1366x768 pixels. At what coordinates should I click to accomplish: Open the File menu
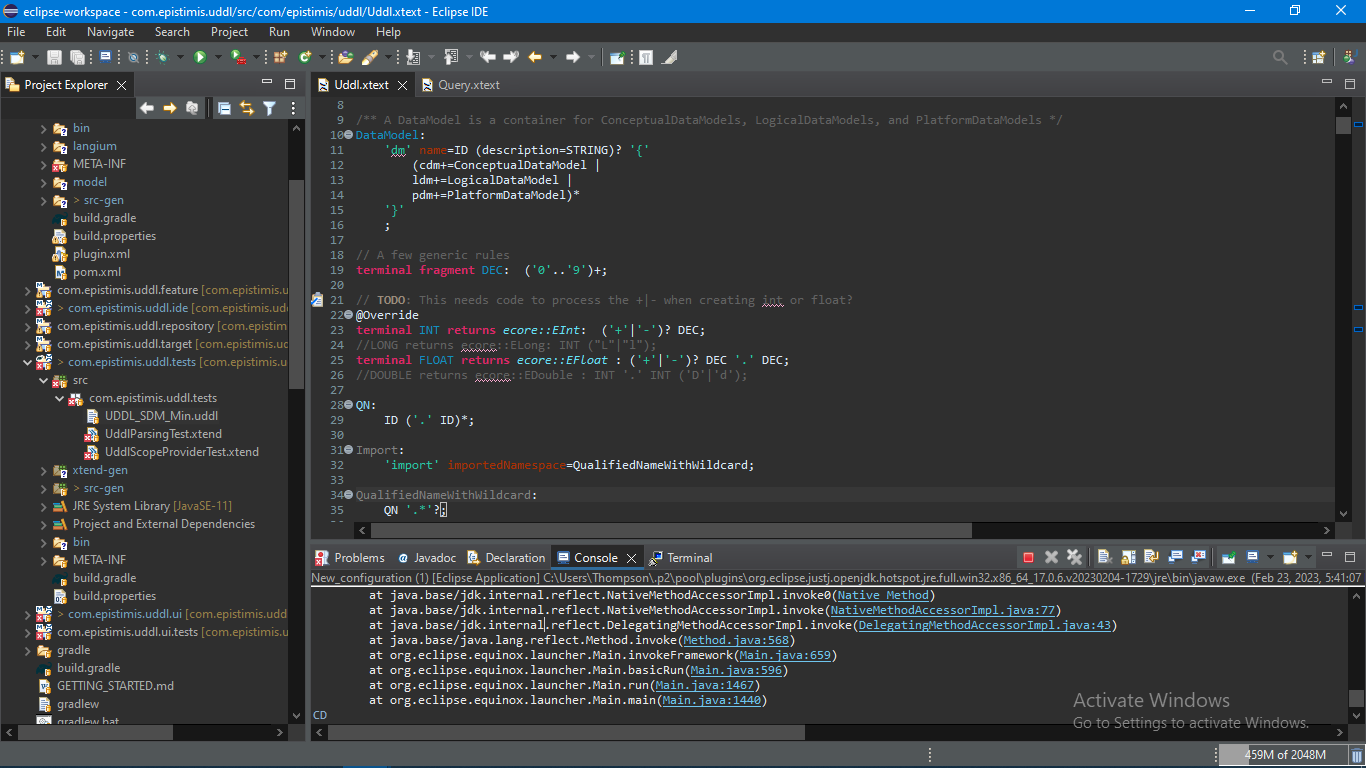point(16,32)
